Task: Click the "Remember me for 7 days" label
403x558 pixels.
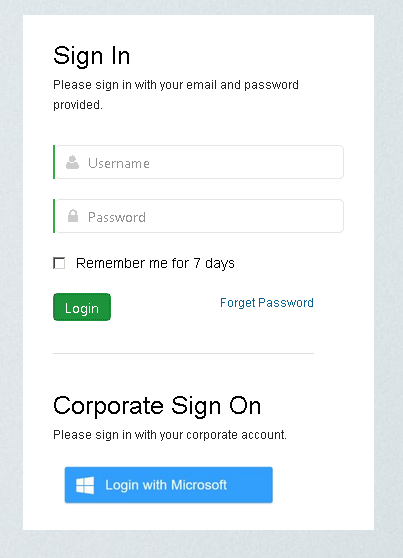Action: click(x=155, y=264)
